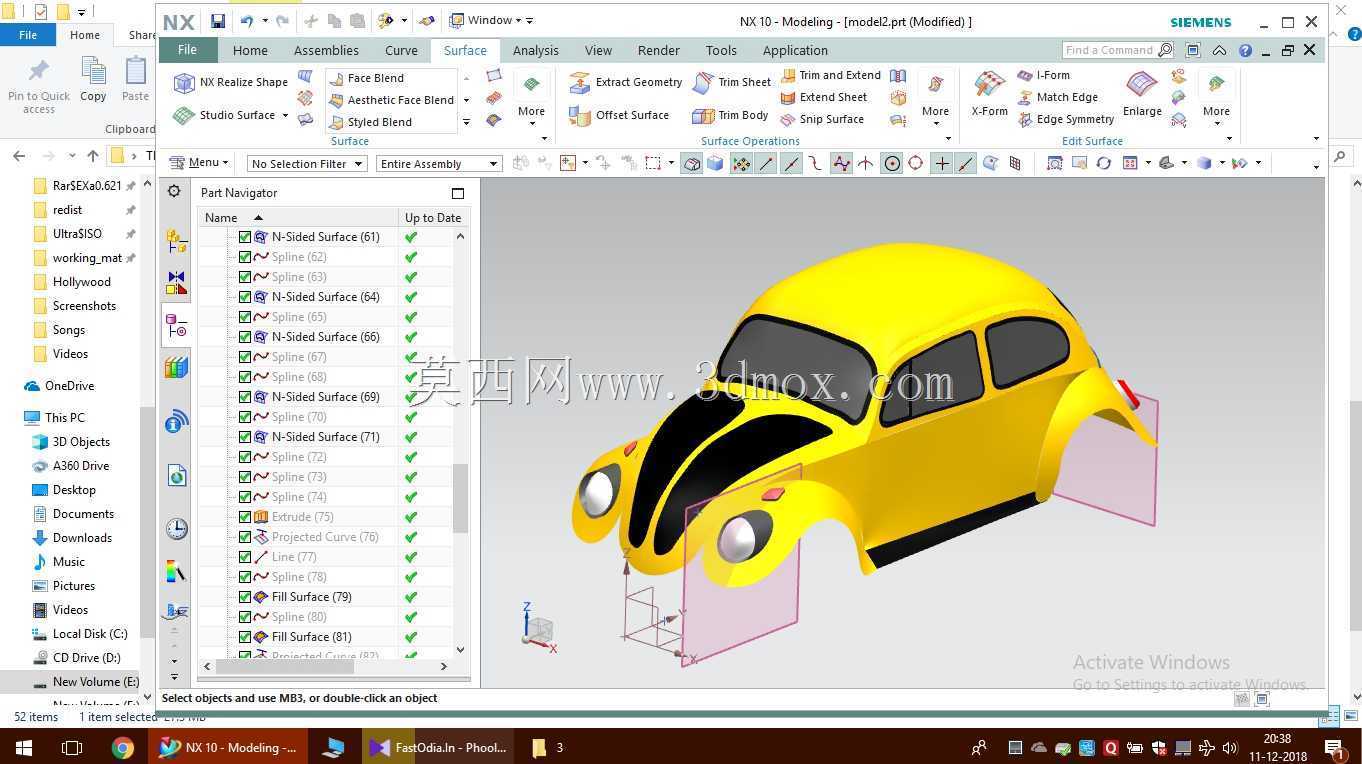Viewport: 1362px width, 764px height.
Task: Click the Save icon in NX title bar
Action: 218,21
